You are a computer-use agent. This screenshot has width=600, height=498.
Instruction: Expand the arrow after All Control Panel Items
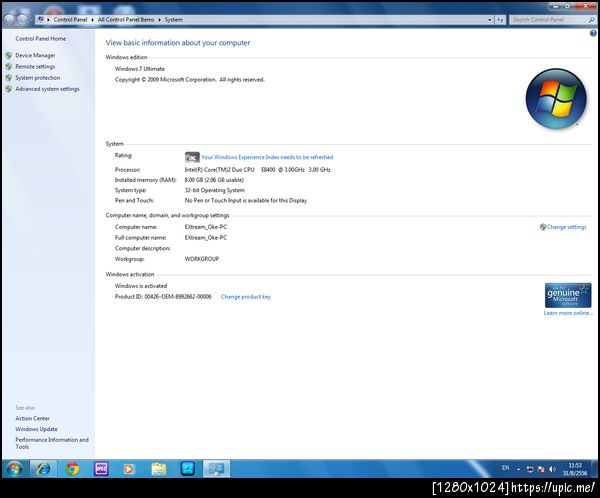click(160, 20)
